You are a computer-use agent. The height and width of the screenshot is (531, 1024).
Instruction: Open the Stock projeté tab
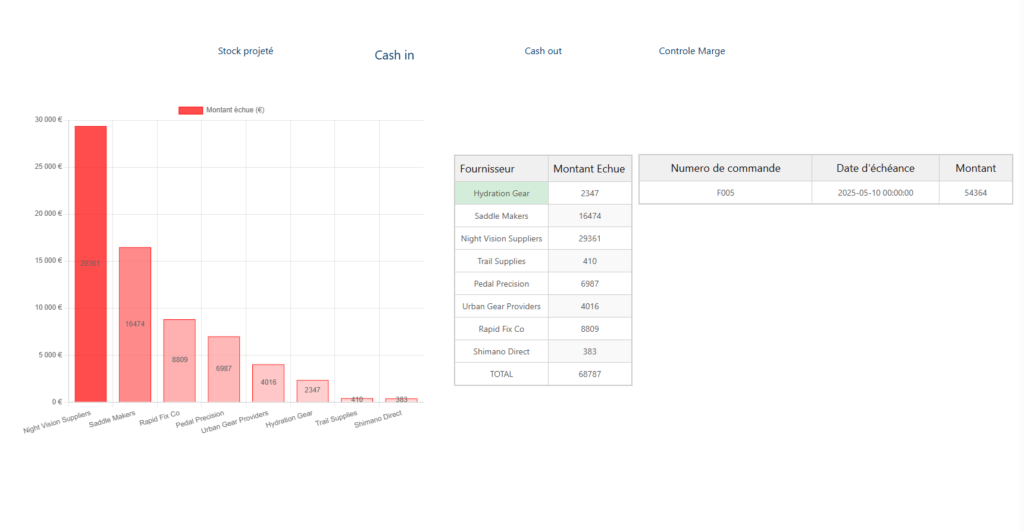tap(245, 51)
